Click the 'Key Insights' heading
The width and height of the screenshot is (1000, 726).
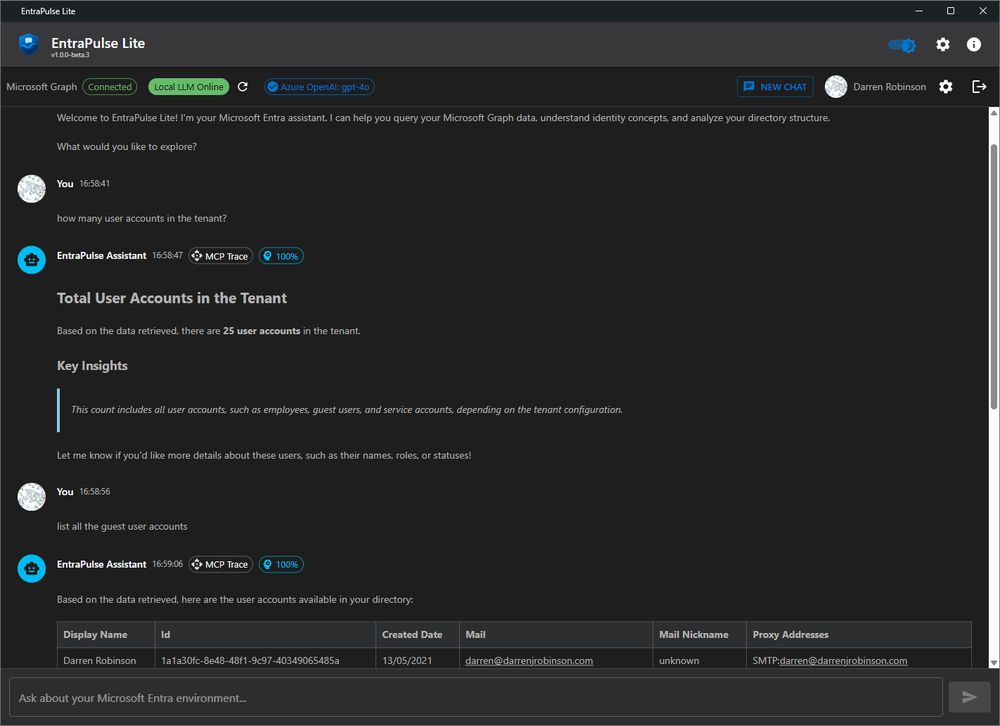[x=92, y=366]
